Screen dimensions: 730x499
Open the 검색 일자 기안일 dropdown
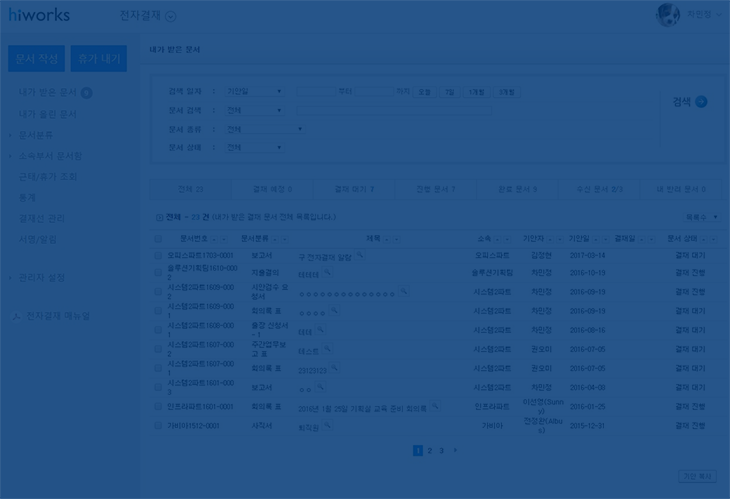tap(254, 92)
